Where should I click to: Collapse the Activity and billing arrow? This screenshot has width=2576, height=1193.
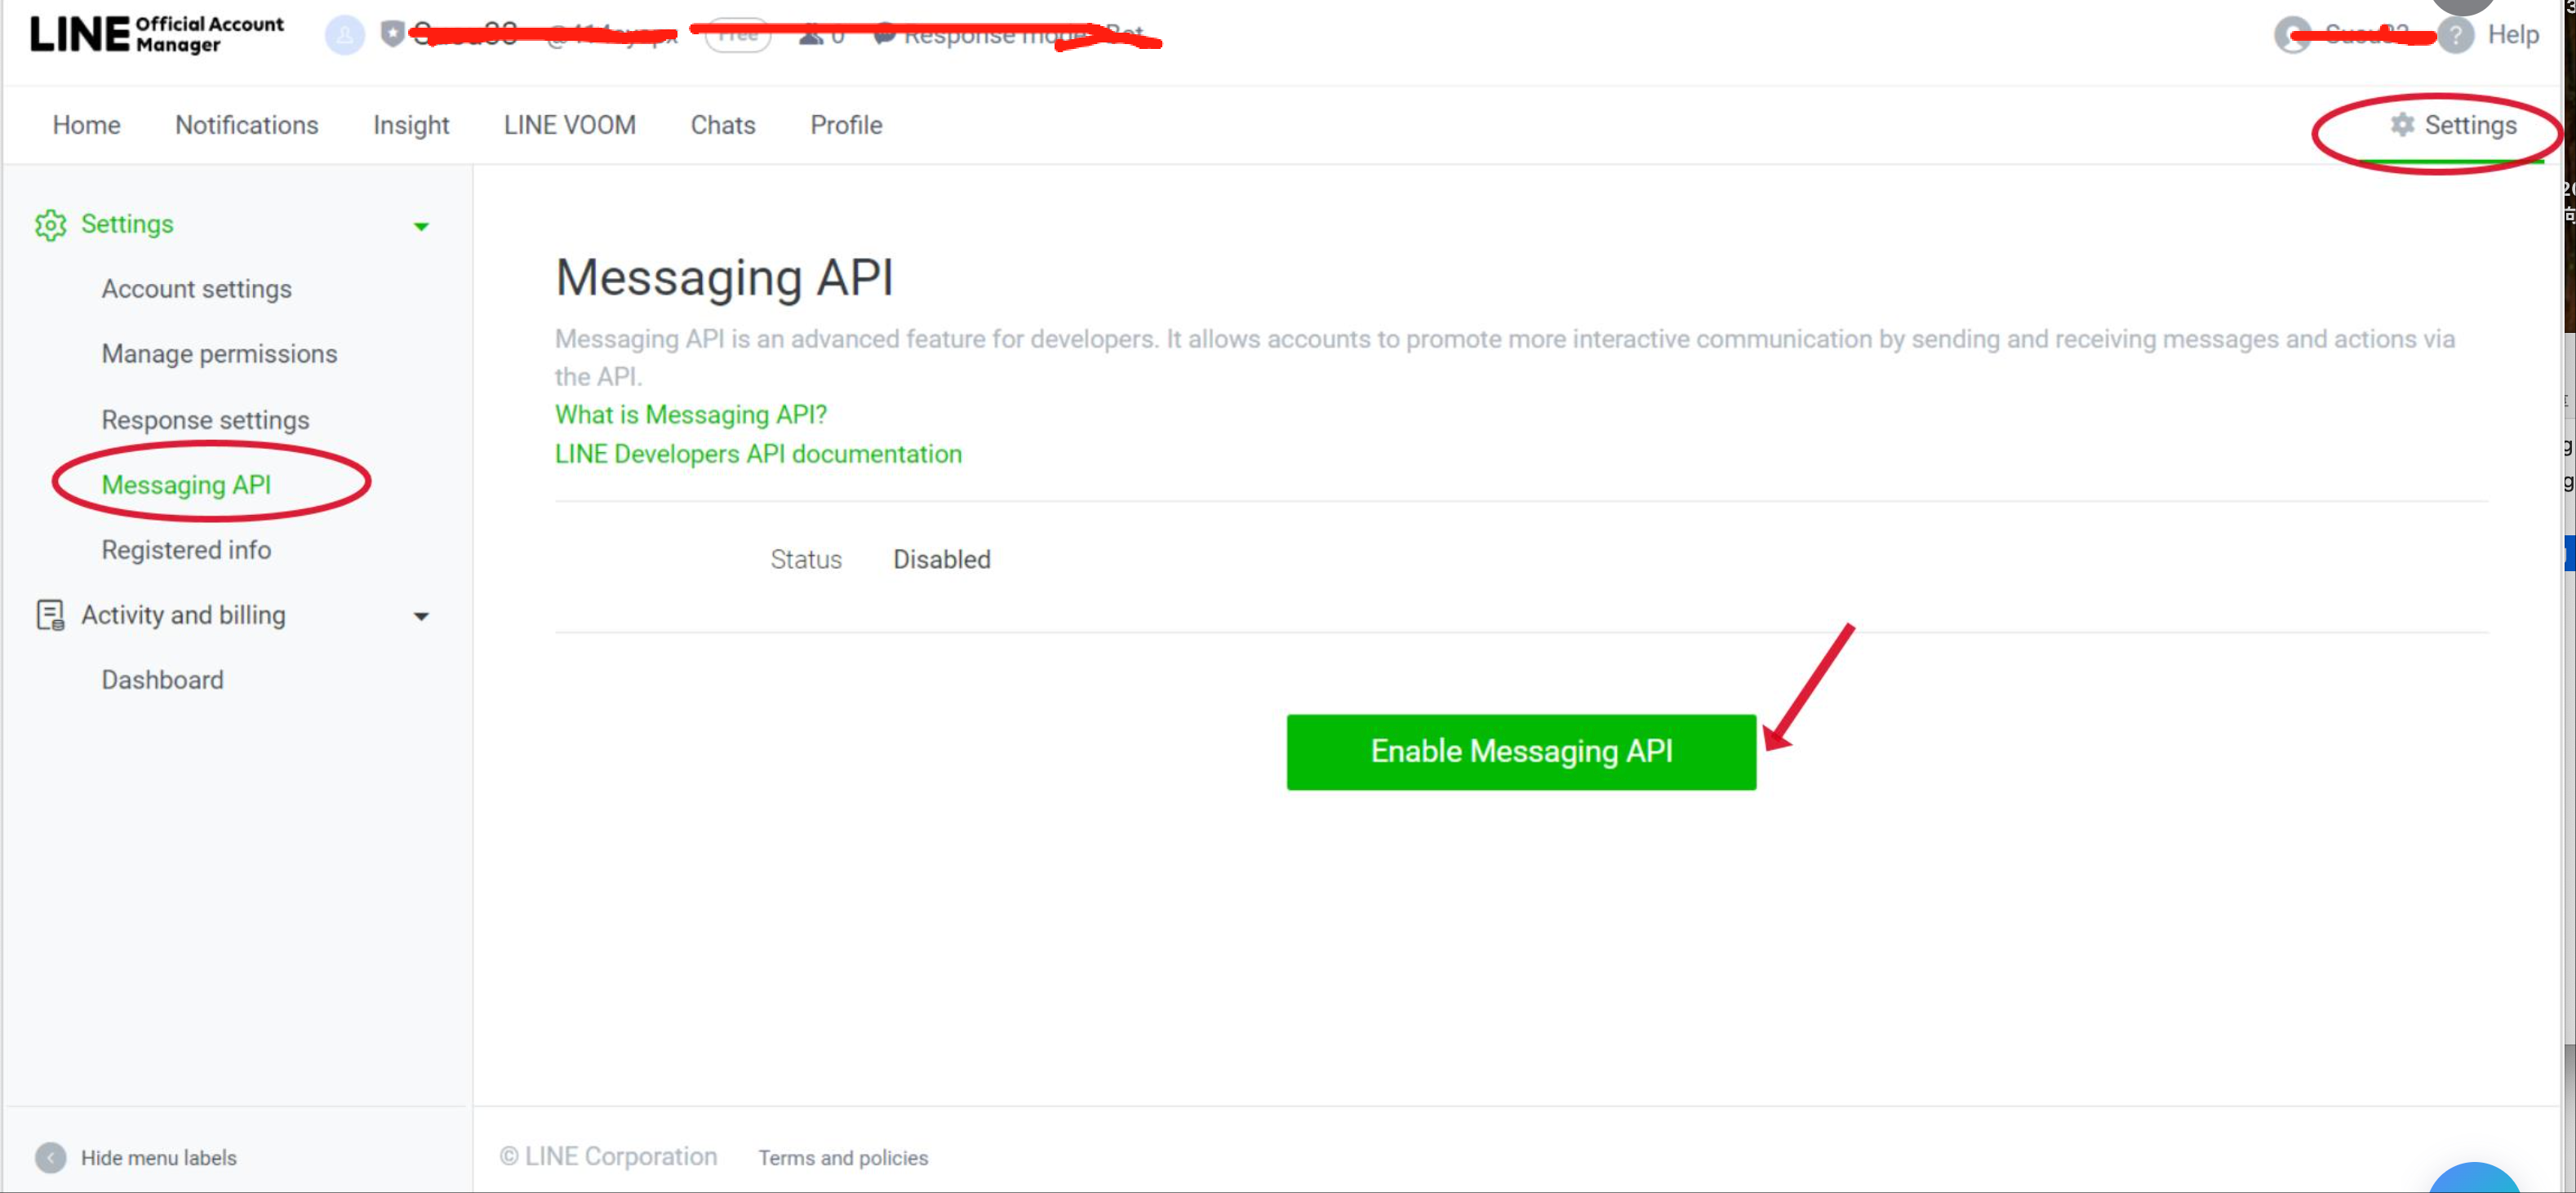[421, 616]
